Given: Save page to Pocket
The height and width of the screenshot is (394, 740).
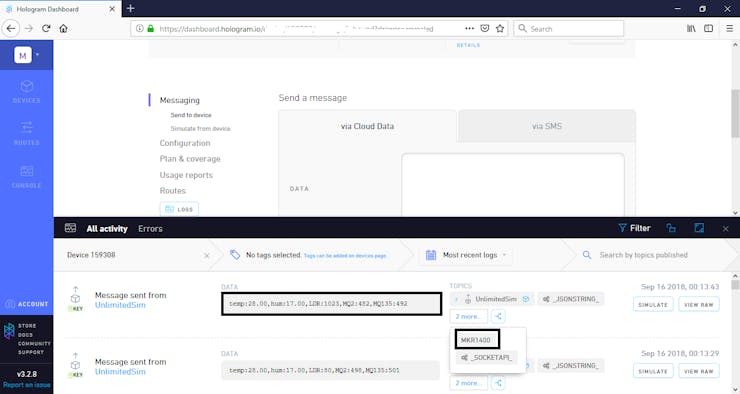Looking at the screenshot, I should coord(485,28).
